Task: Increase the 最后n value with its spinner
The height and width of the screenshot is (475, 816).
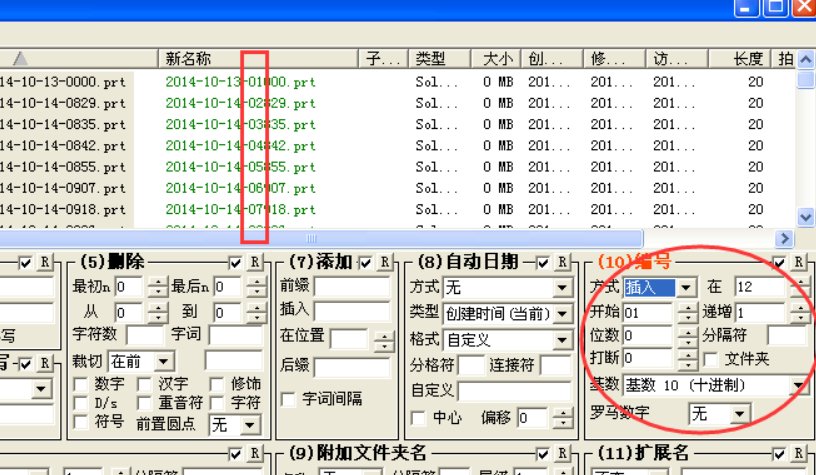Action: pos(257,282)
